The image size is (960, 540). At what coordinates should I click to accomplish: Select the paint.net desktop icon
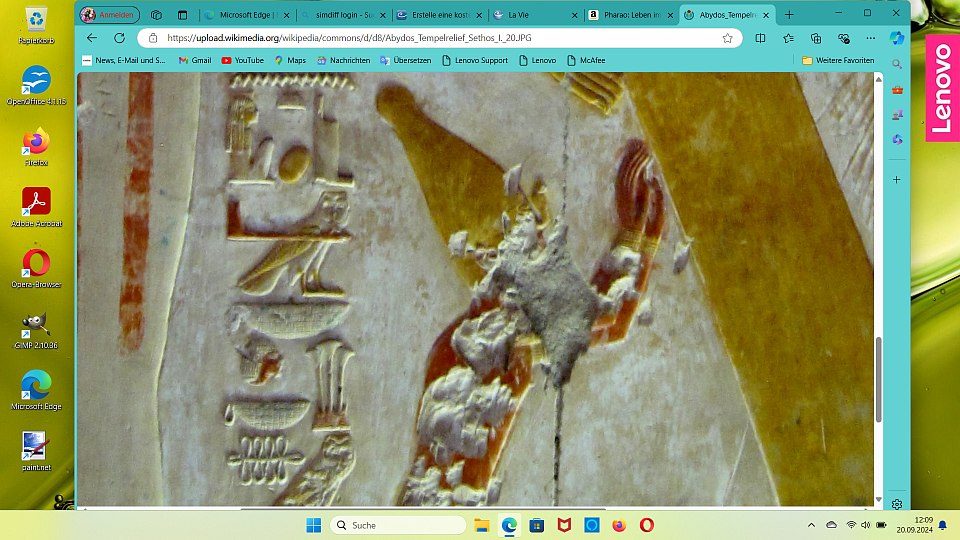(x=37, y=451)
